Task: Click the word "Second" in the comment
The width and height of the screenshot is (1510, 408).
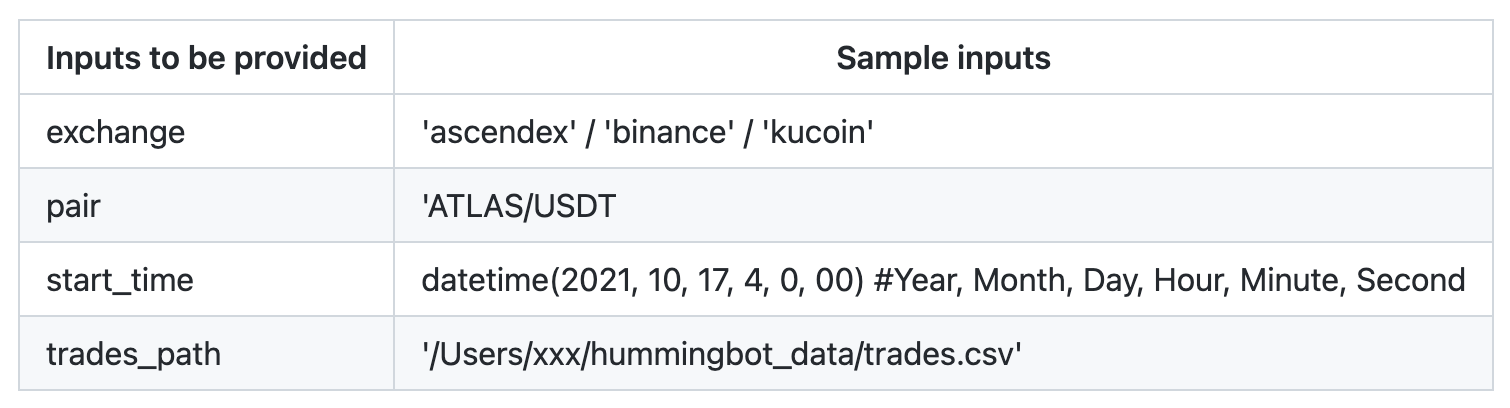Action: pos(1411,280)
